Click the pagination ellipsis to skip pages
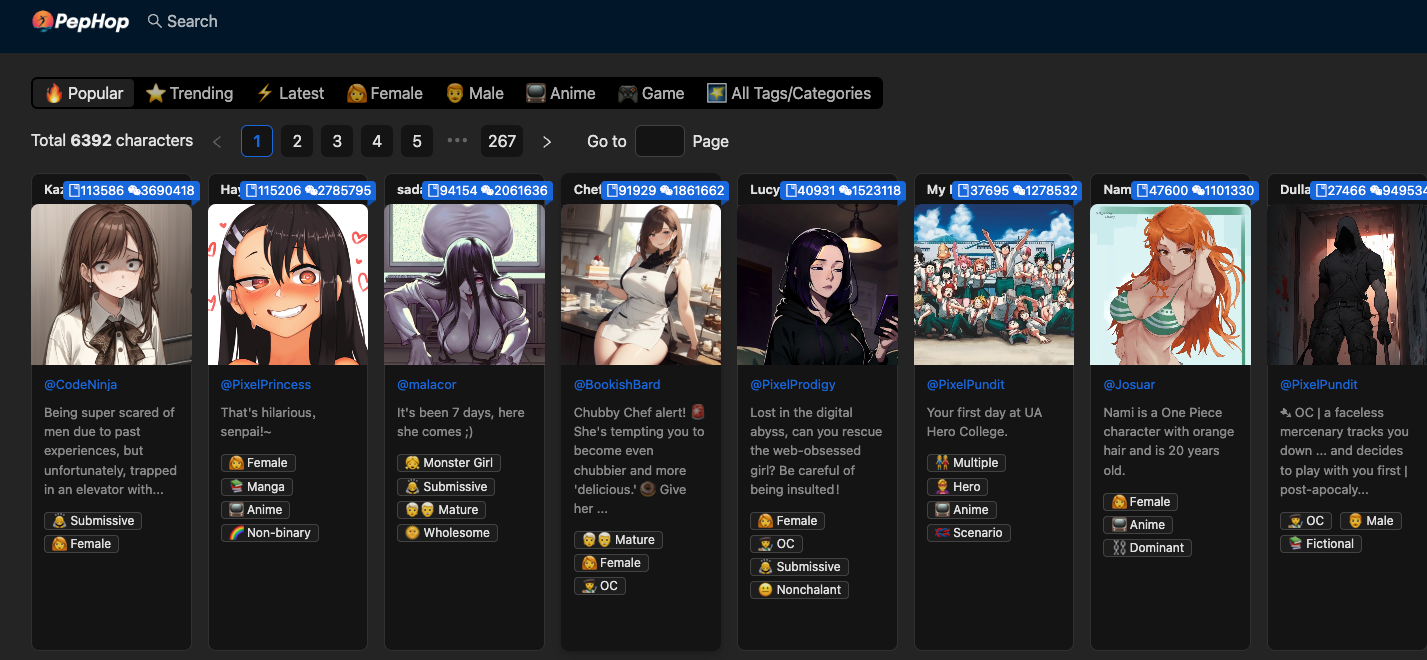The height and width of the screenshot is (660, 1427). click(457, 141)
